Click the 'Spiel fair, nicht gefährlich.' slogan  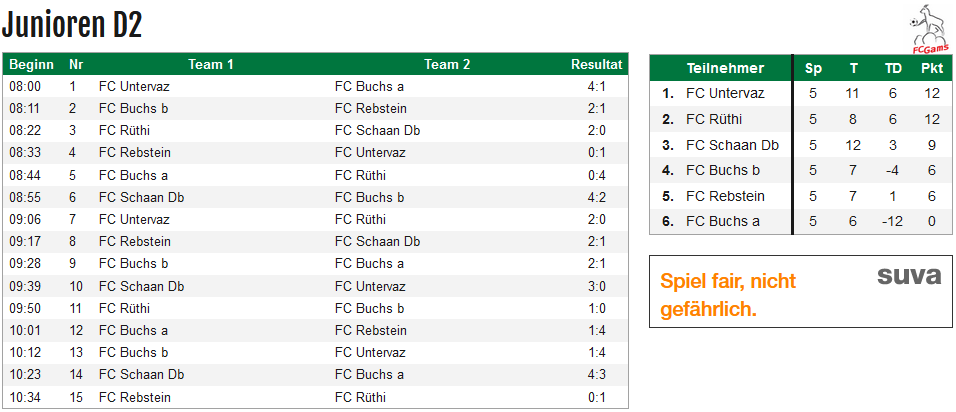[x=728, y=295]
